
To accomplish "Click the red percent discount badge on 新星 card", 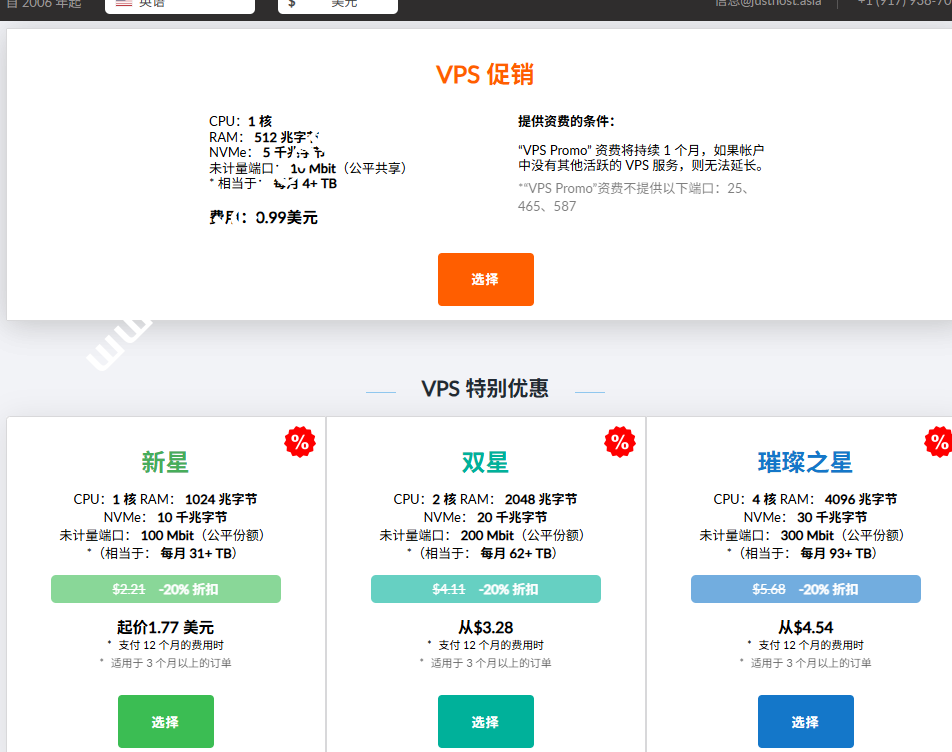I will [x=300, y=441].
